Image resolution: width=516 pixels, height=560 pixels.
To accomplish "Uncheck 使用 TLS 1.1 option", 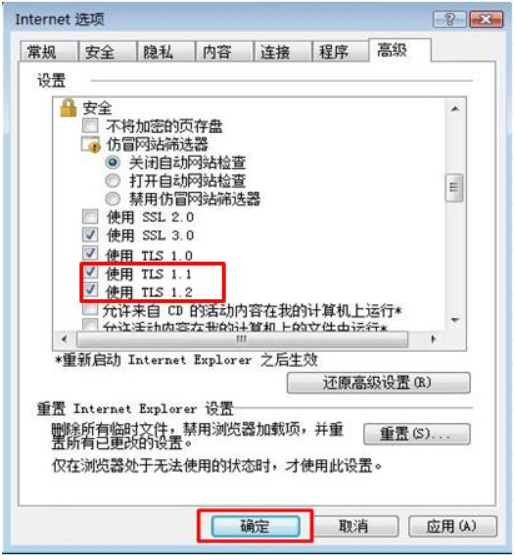I will tap(90, 272).
